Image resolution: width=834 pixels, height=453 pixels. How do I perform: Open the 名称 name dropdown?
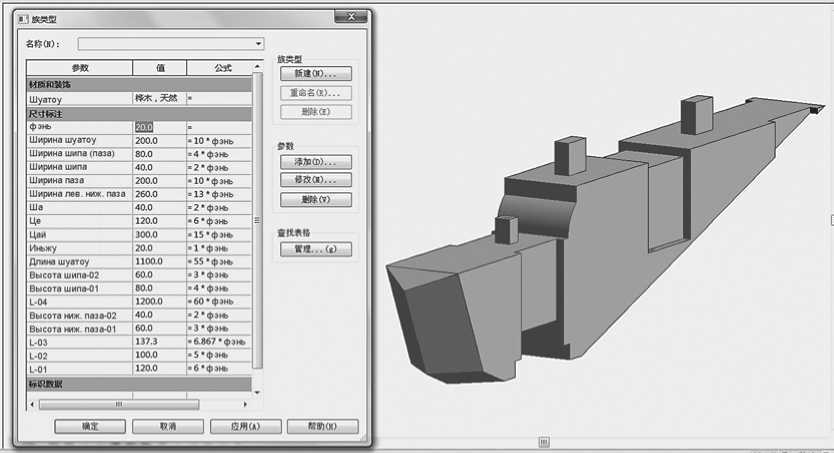(171, 44)
